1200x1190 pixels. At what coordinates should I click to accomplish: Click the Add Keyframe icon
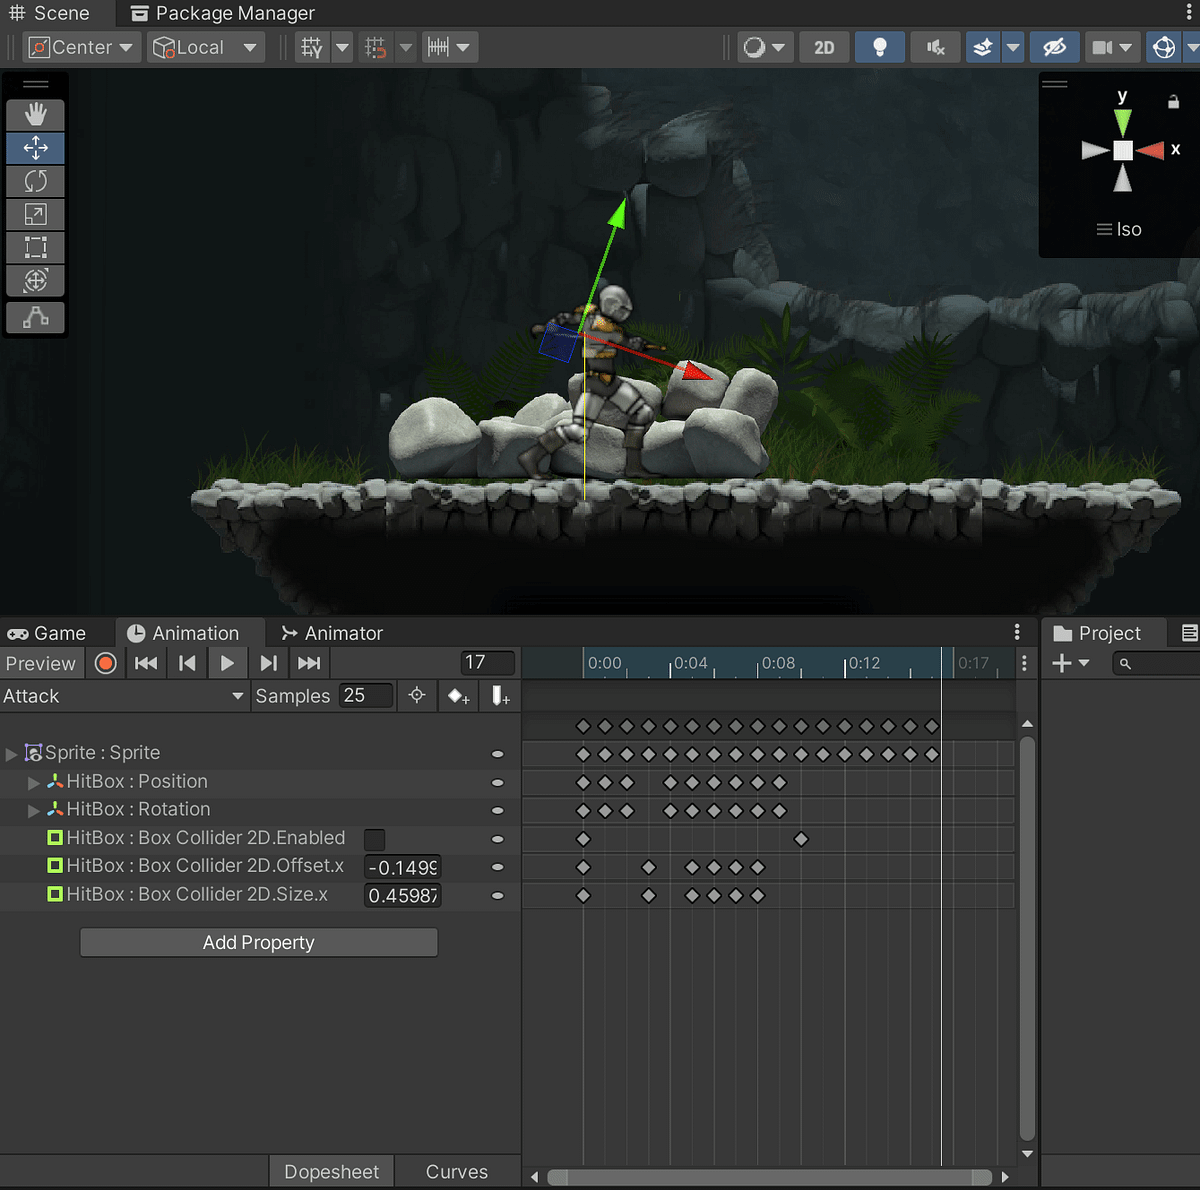[457, 695]
